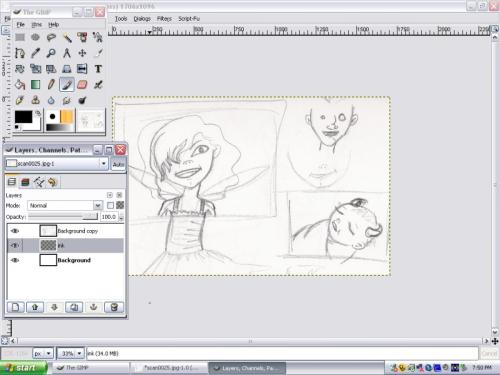Select the Fuzzy Select wand tool
The image size is (500, 375).
point(67,37)
